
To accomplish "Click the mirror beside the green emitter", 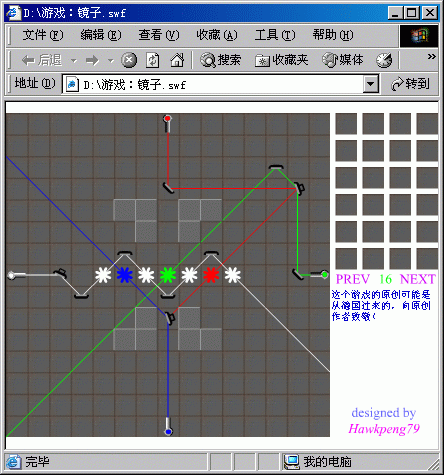I will [298, 275].
